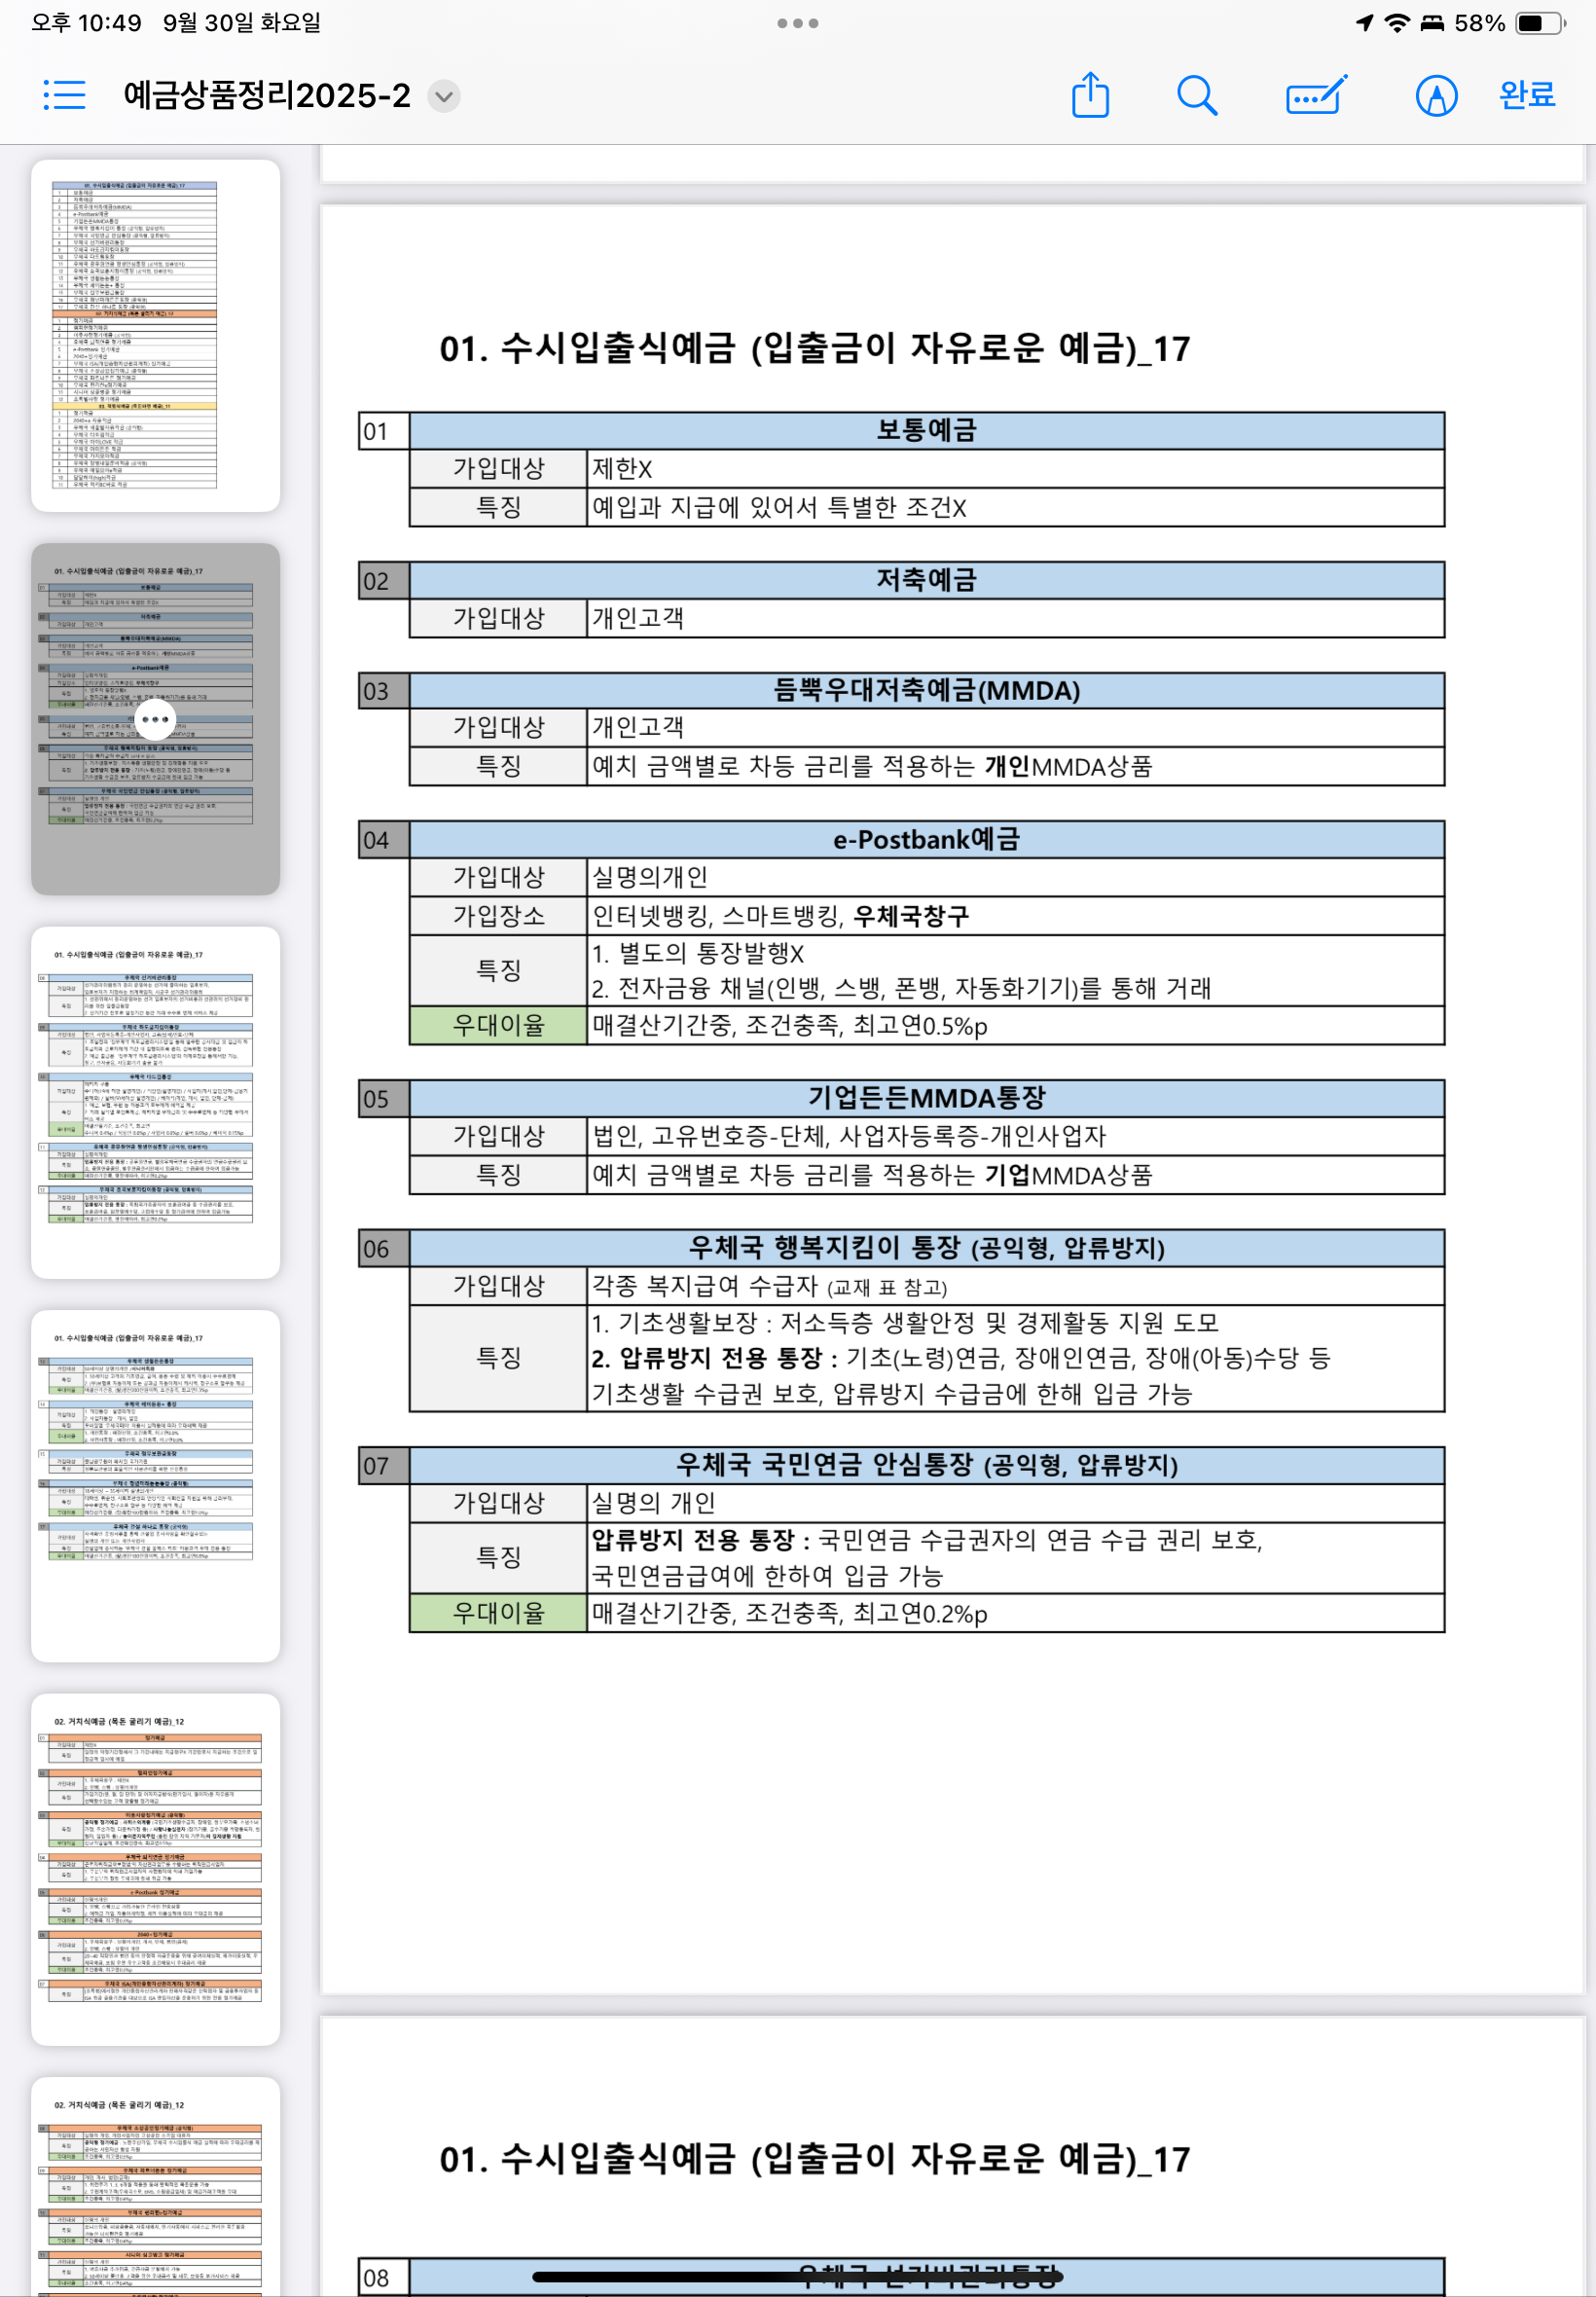Tap the search magnifier icon

click(x=1196, y=96)
